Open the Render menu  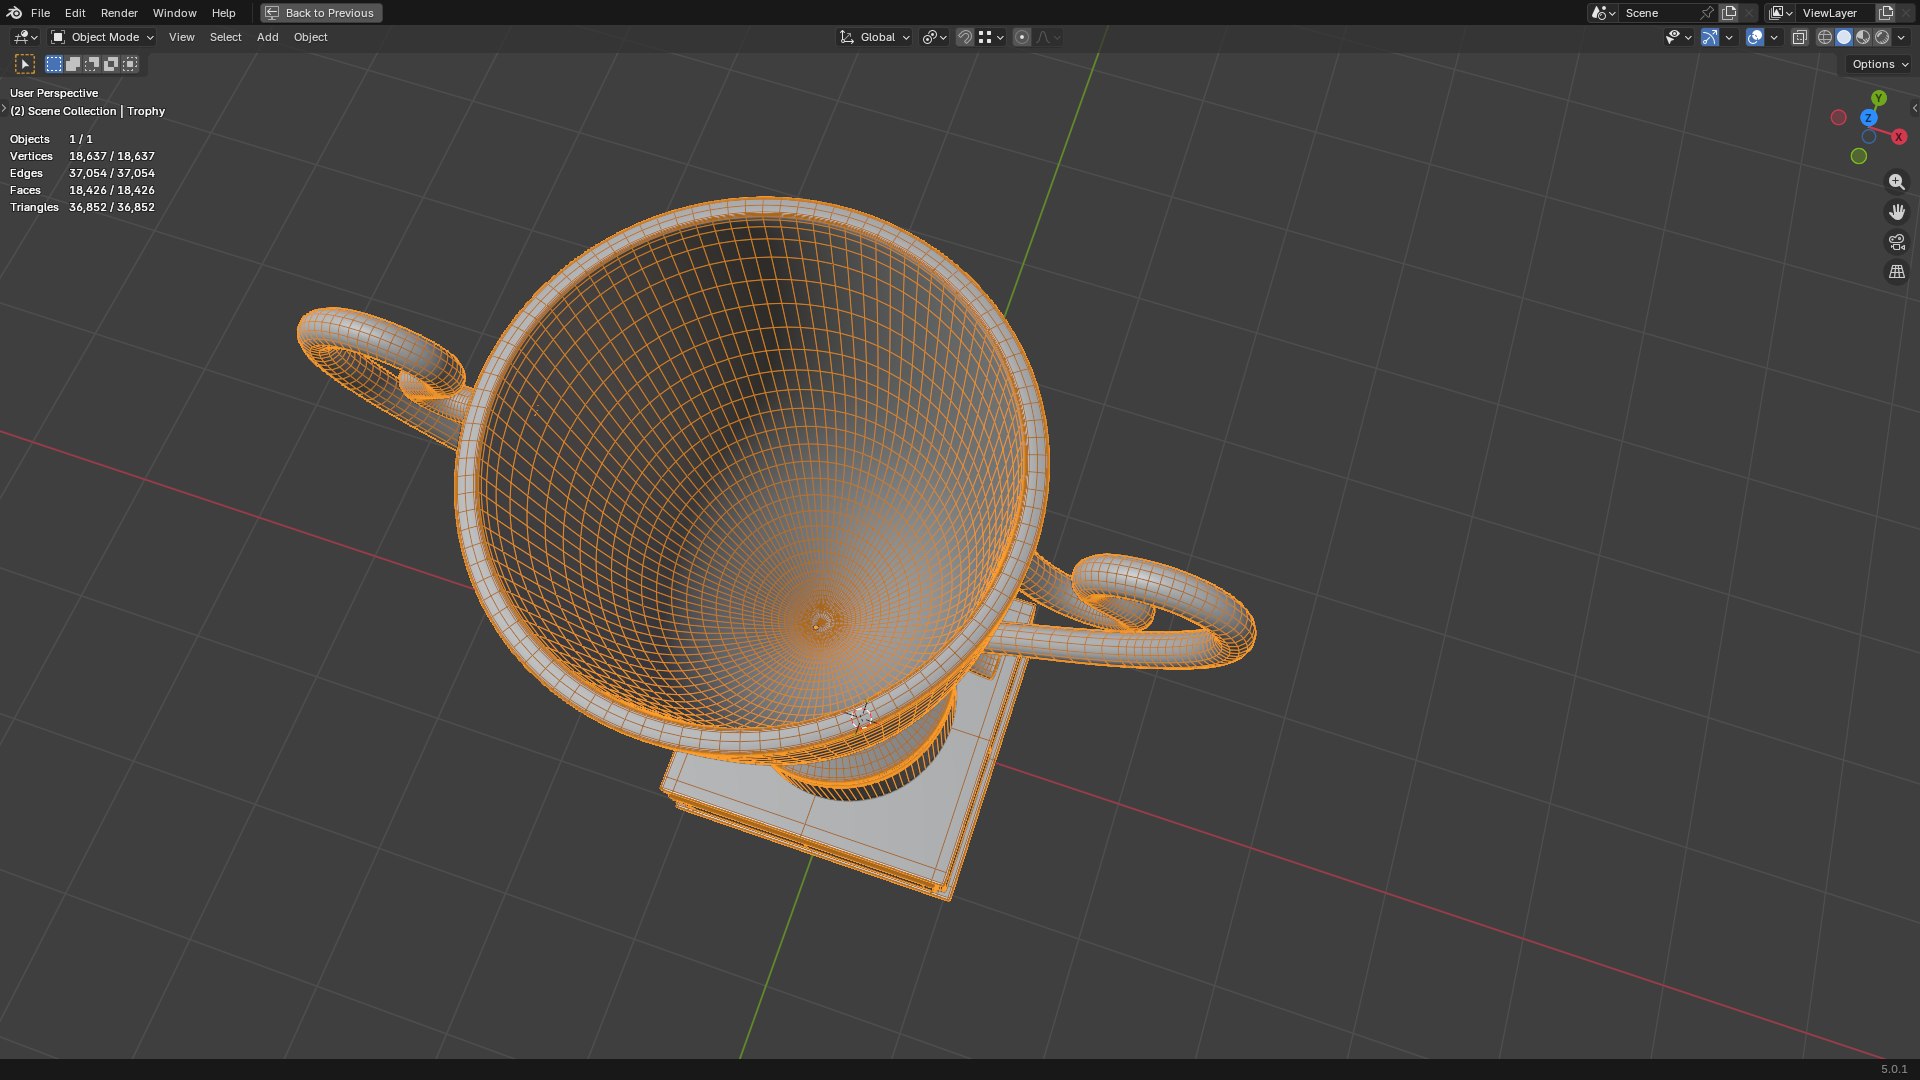tap(119, 13)
